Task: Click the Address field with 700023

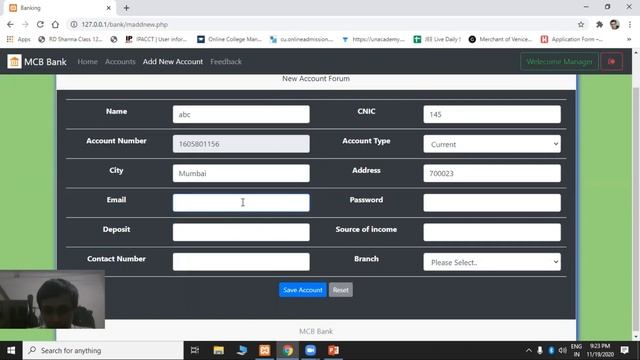Action: coord(492,173)
